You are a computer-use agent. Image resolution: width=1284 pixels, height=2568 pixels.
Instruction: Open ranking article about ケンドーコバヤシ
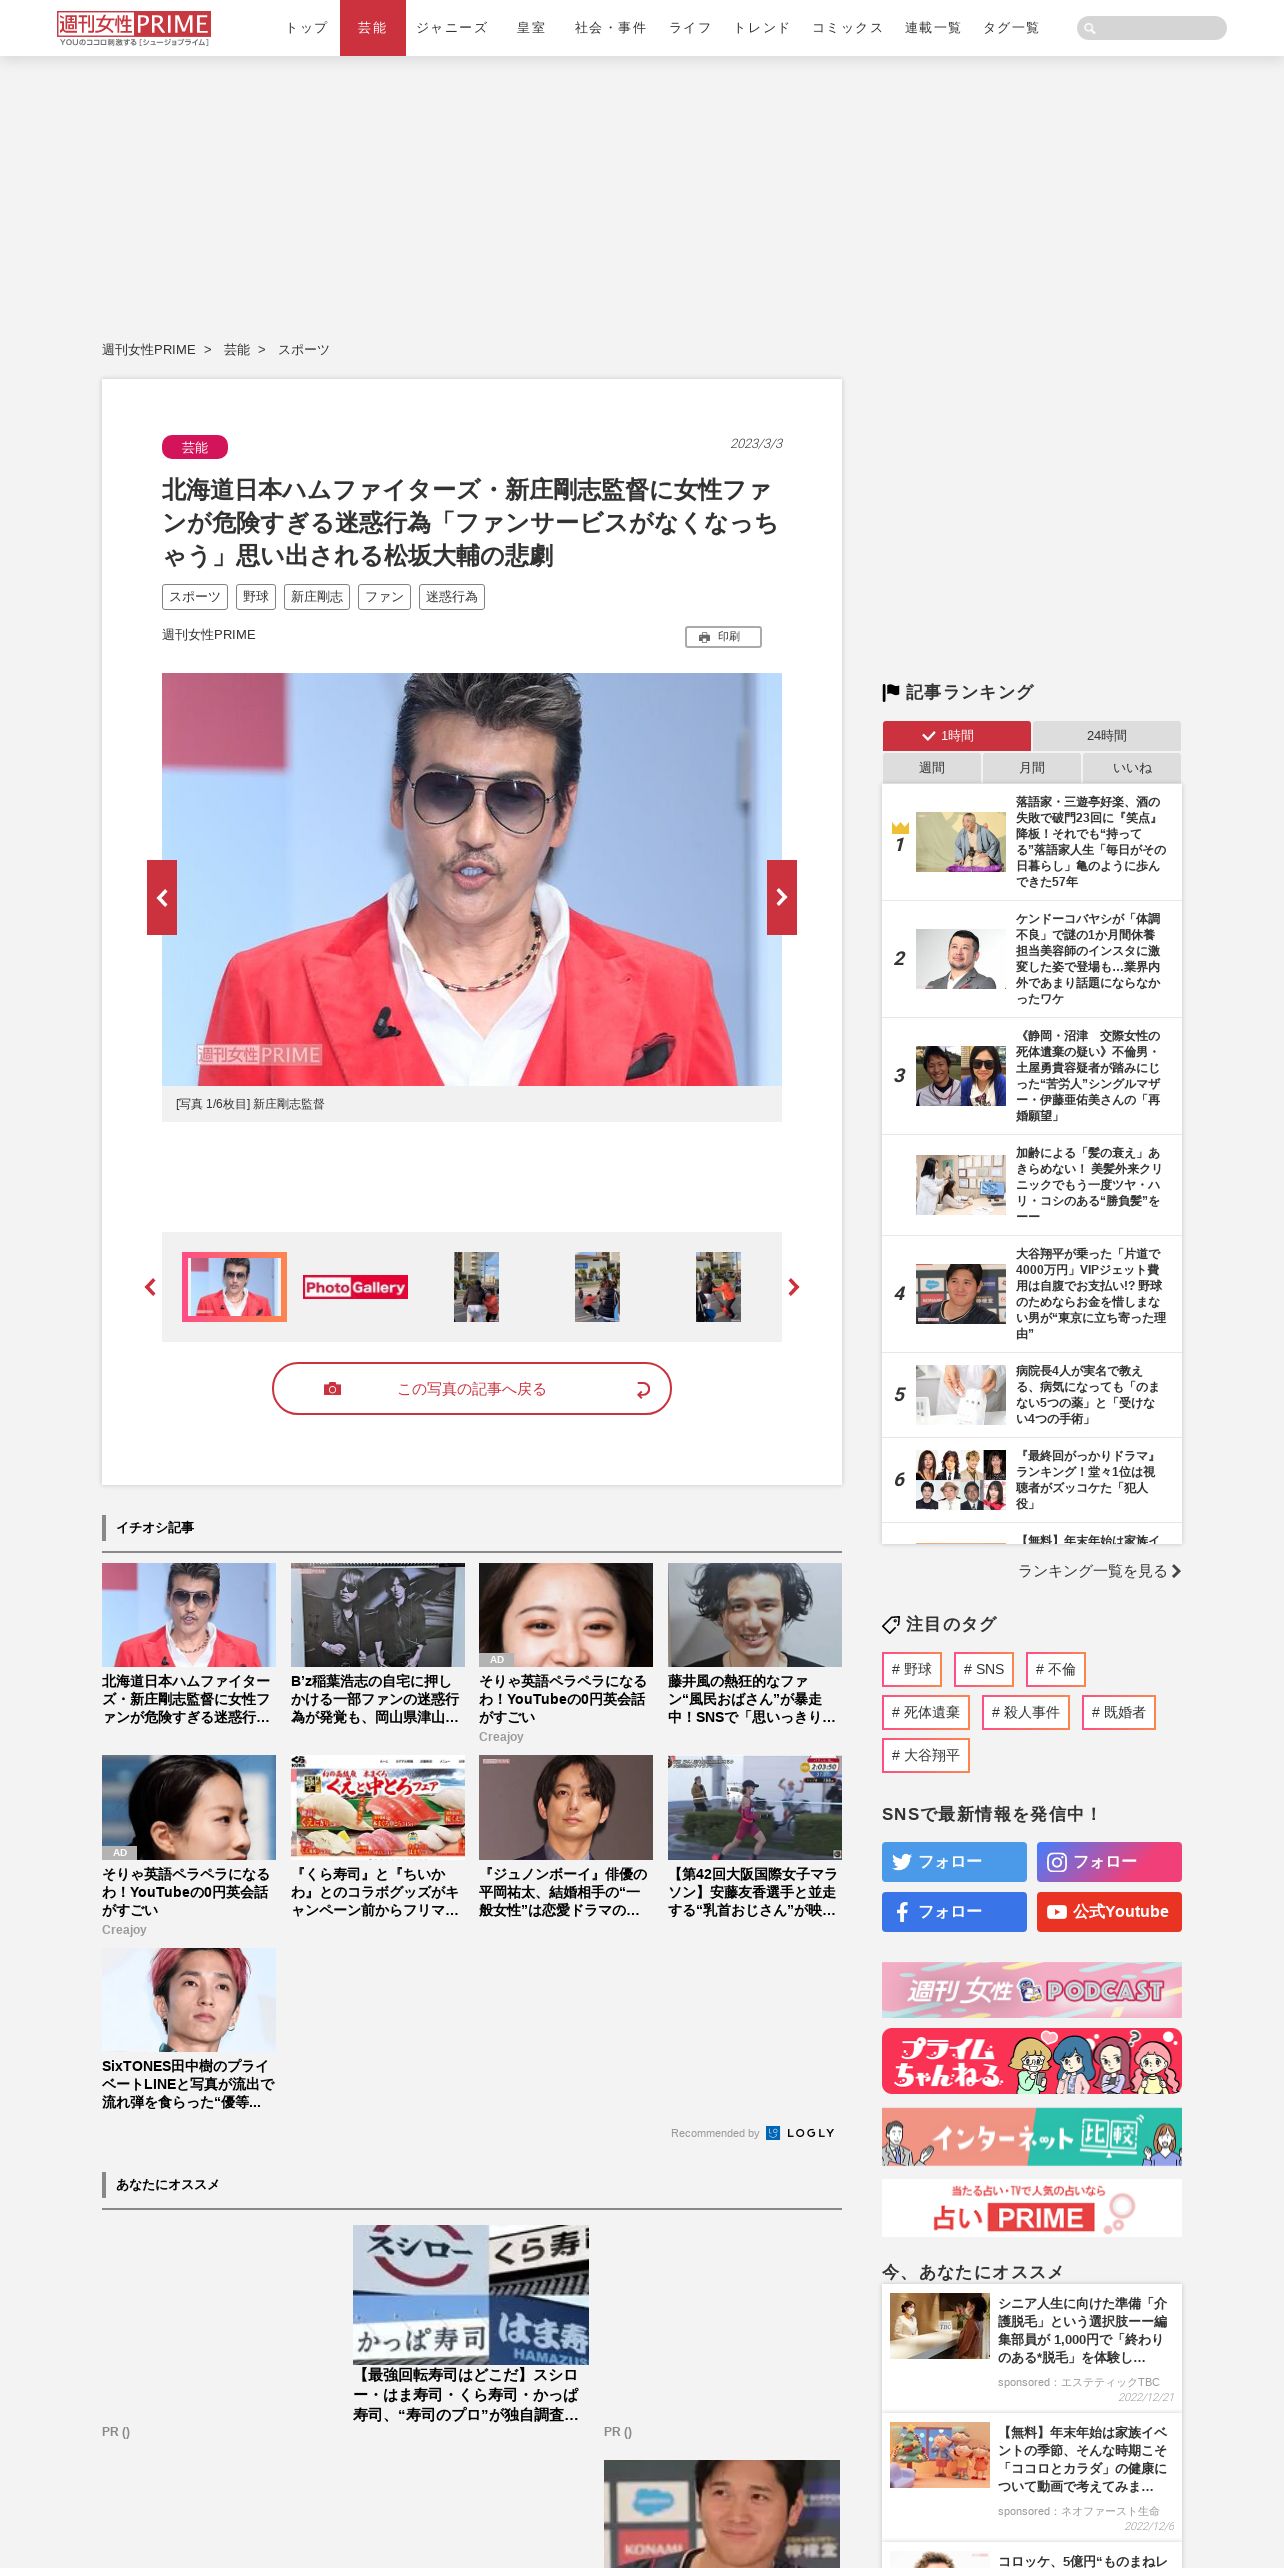tap(1032, 959)
